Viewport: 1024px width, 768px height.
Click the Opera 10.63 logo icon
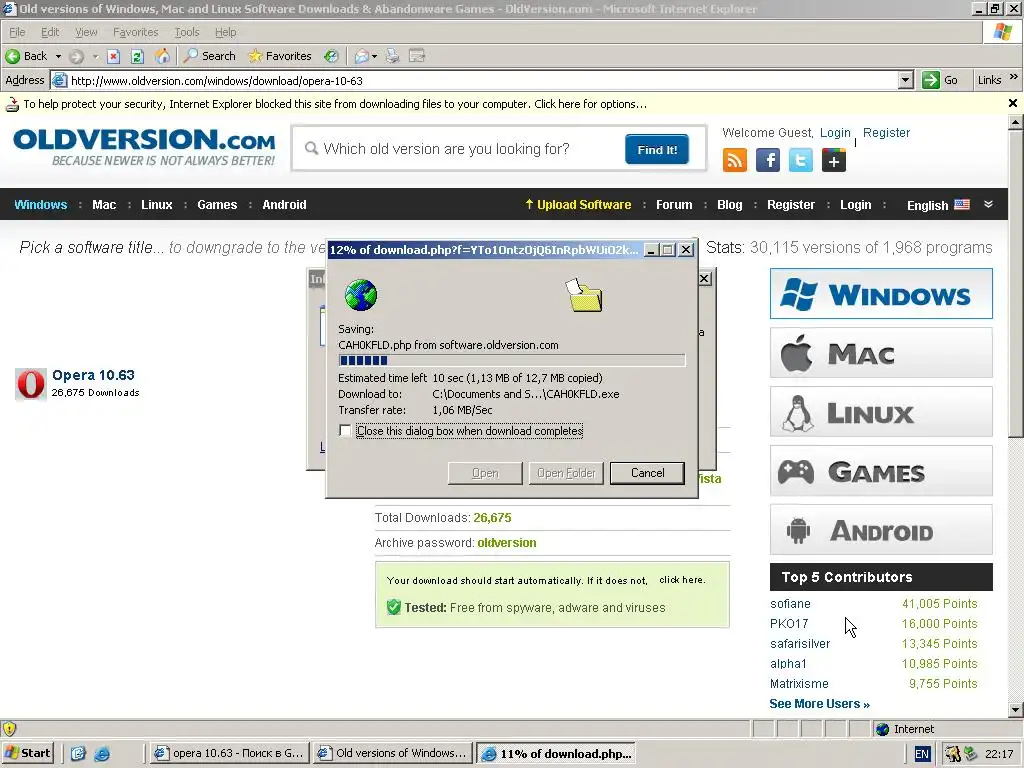click(x=31, y=383)
